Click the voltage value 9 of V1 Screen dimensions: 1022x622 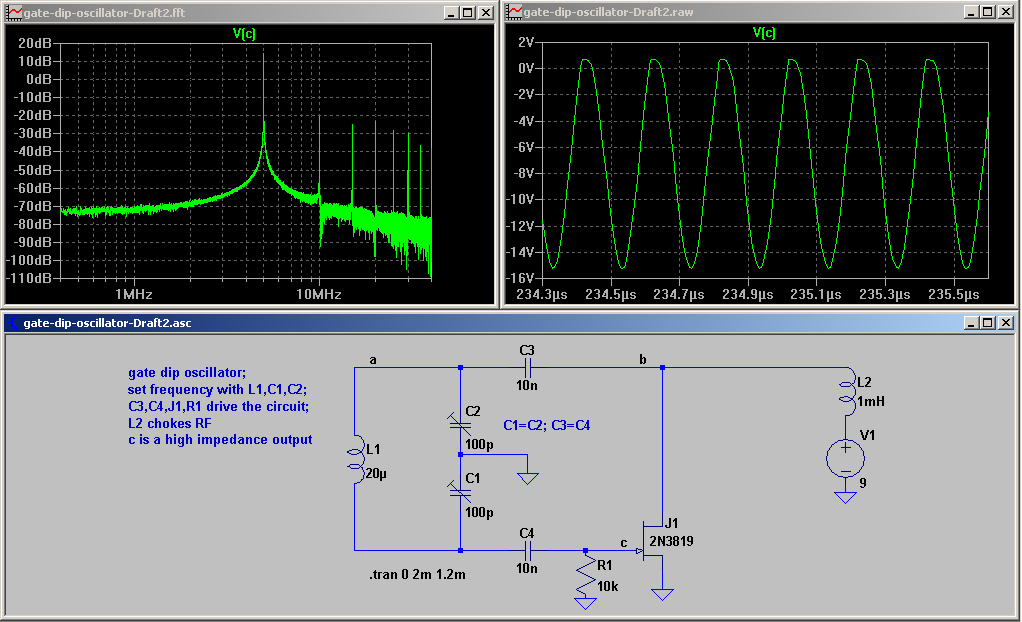coord(863,483)
